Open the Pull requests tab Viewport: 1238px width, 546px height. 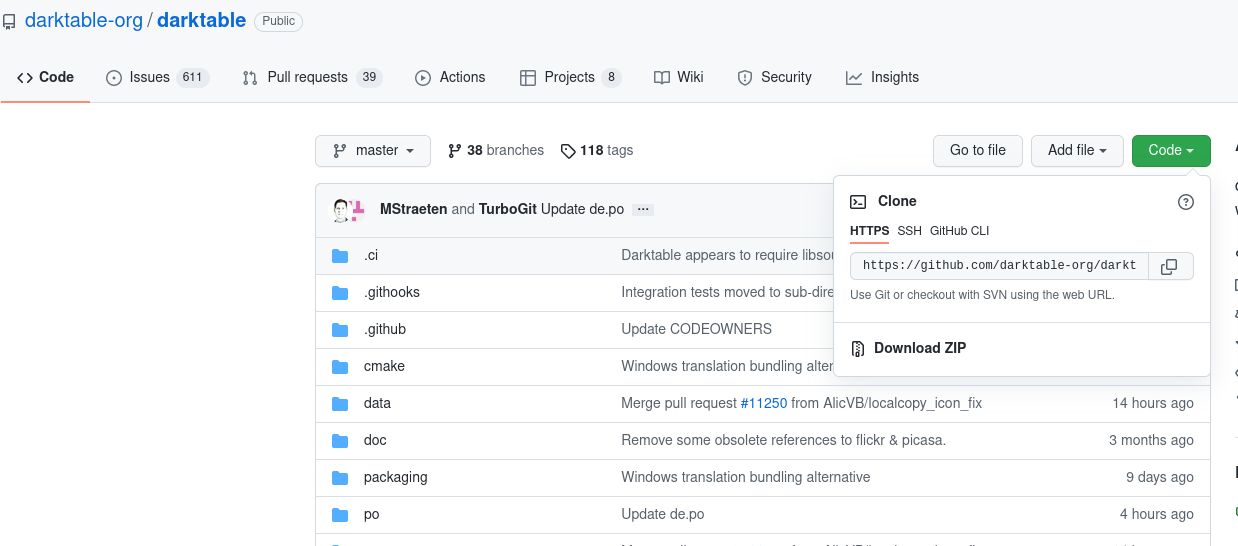(311, 78)
